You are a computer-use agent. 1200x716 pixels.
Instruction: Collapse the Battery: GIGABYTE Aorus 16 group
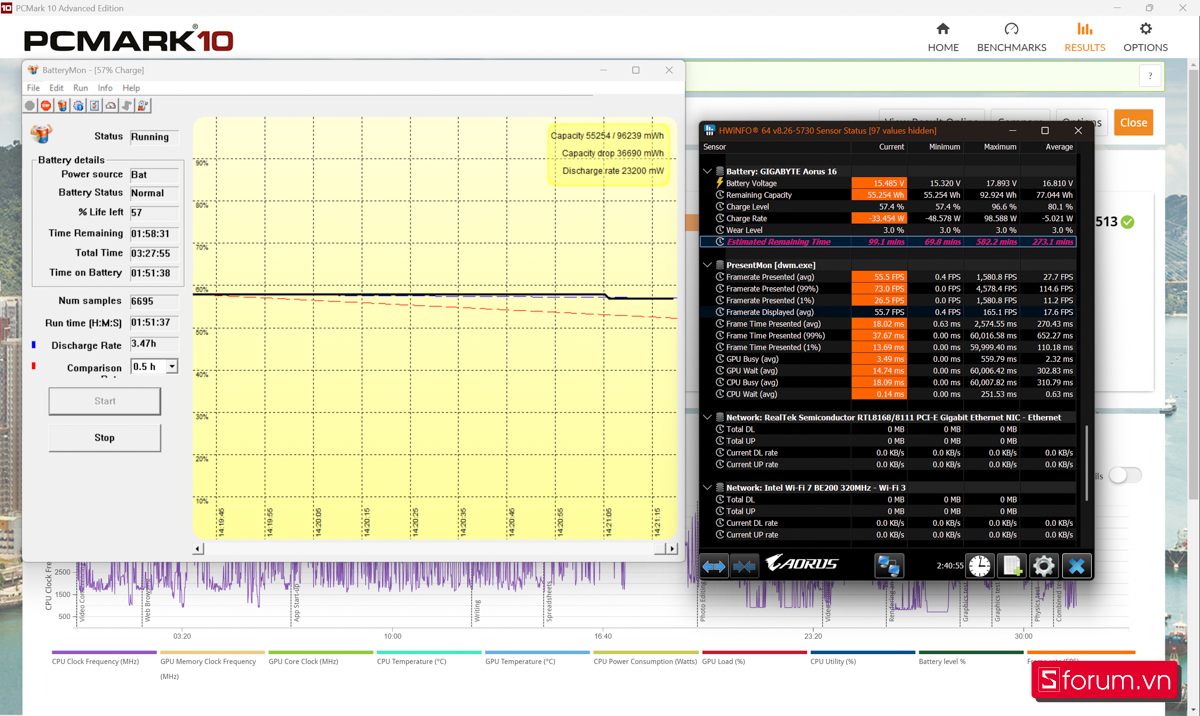[707, 171]
